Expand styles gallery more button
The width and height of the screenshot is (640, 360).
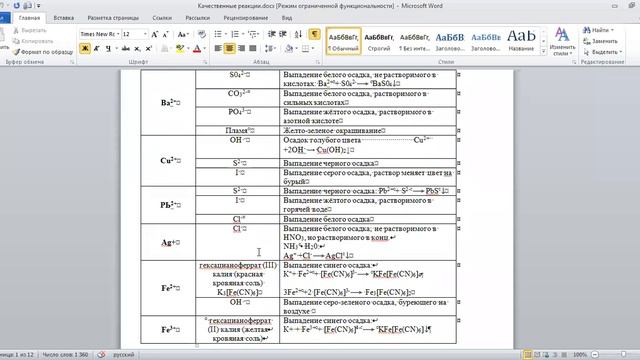point(543,52)
